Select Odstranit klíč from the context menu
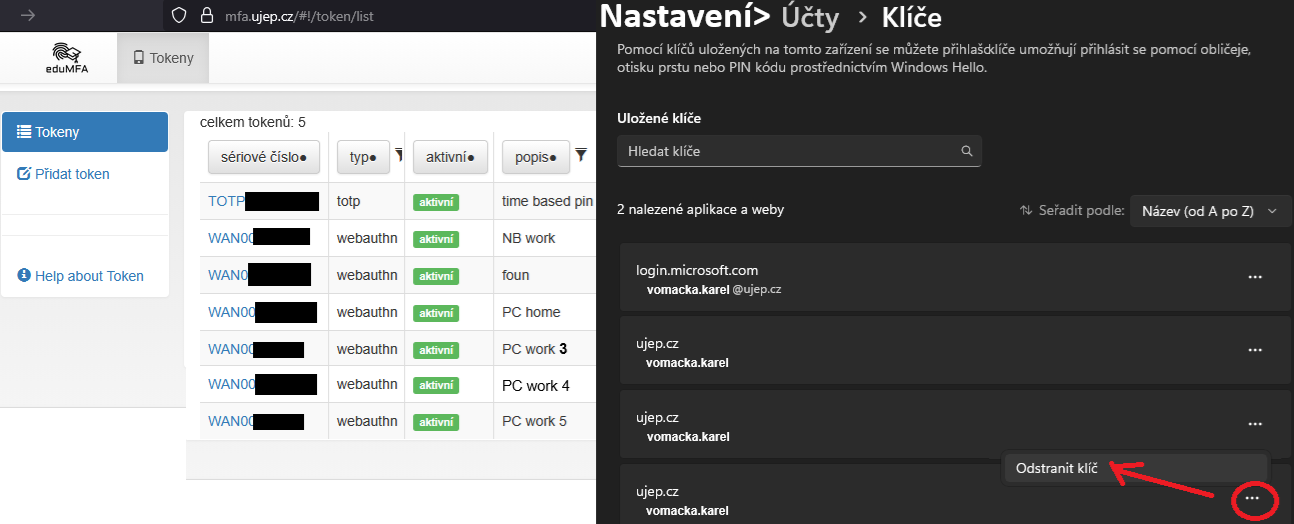Viewport: 1294px width, 524px height. click(x=1056, y=468)
